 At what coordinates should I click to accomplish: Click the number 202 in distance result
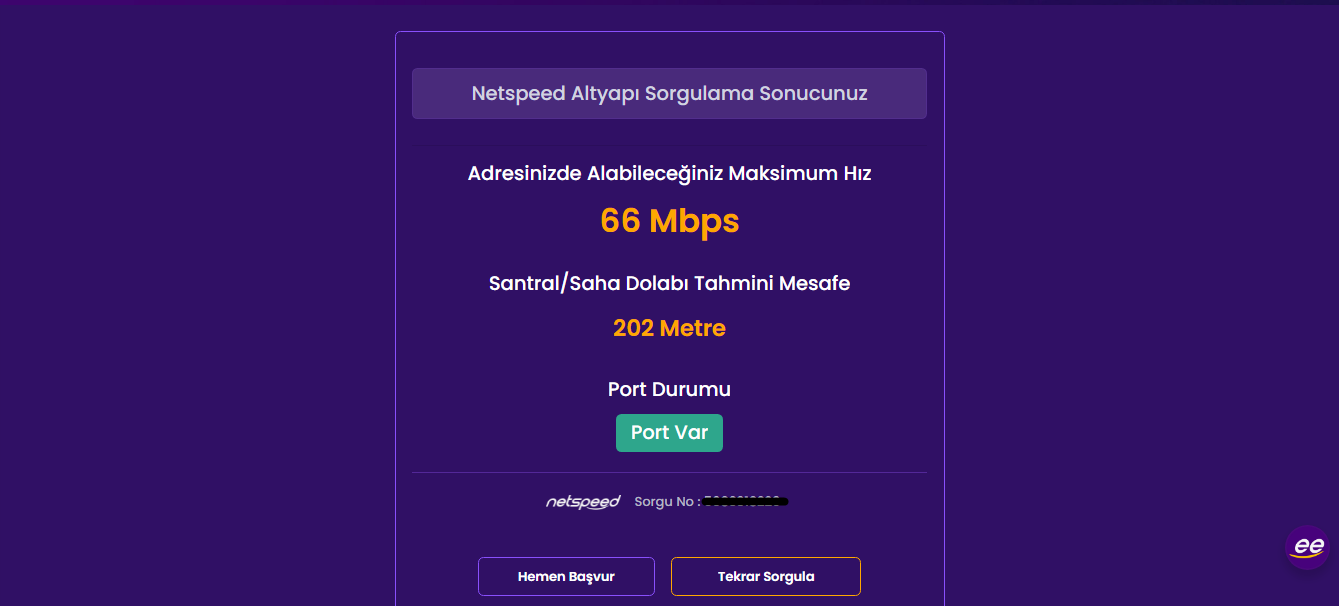click(633, 328)
